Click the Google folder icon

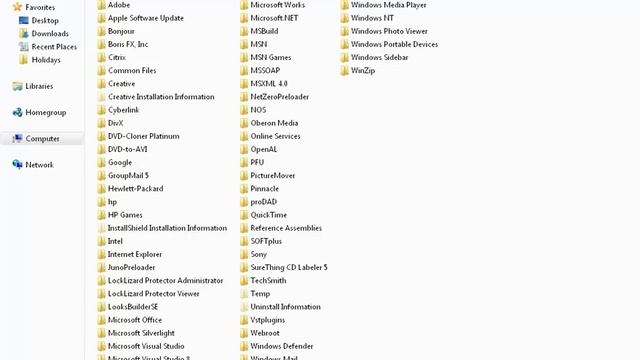(101, 162)
